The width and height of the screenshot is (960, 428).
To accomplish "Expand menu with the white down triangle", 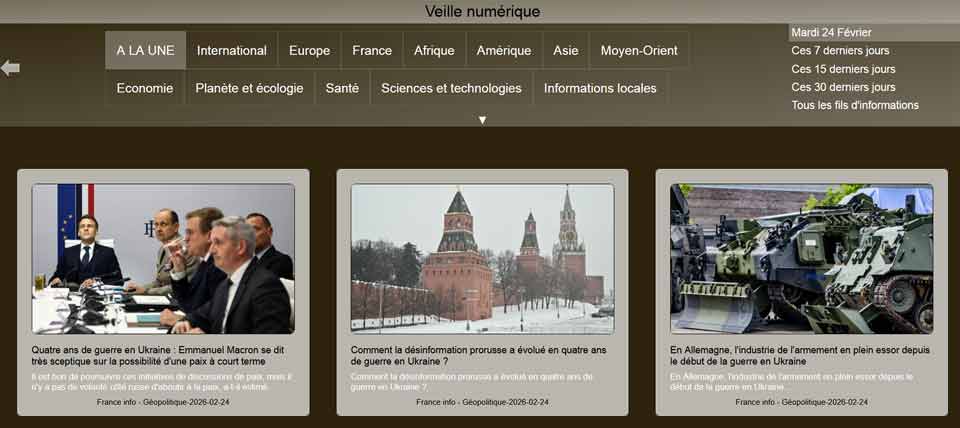I will tap(482, 120).
